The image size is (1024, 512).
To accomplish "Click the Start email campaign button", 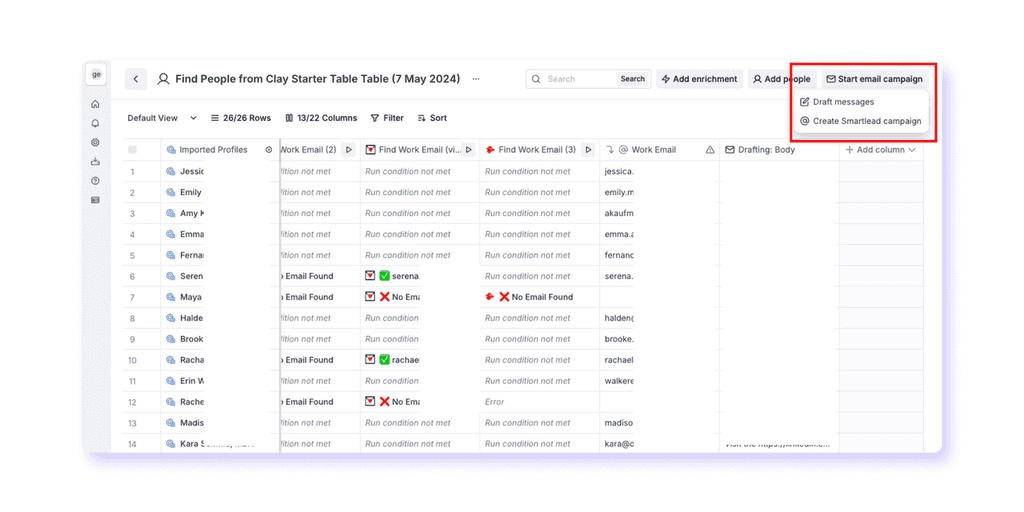I will tap(874, 79).
